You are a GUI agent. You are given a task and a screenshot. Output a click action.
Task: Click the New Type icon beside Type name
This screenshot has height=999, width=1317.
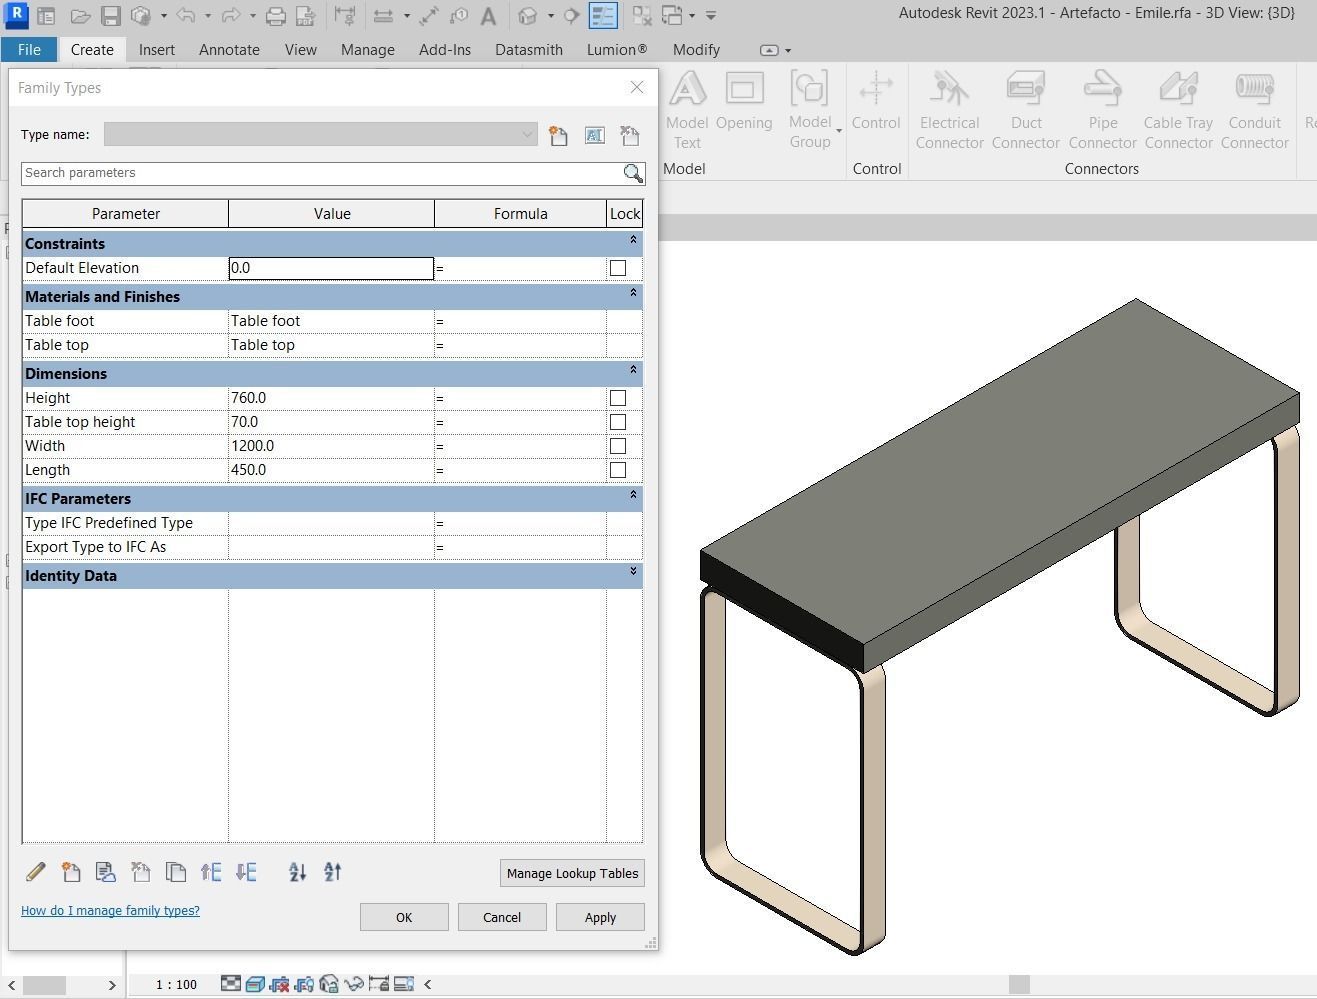pos(558,135)
